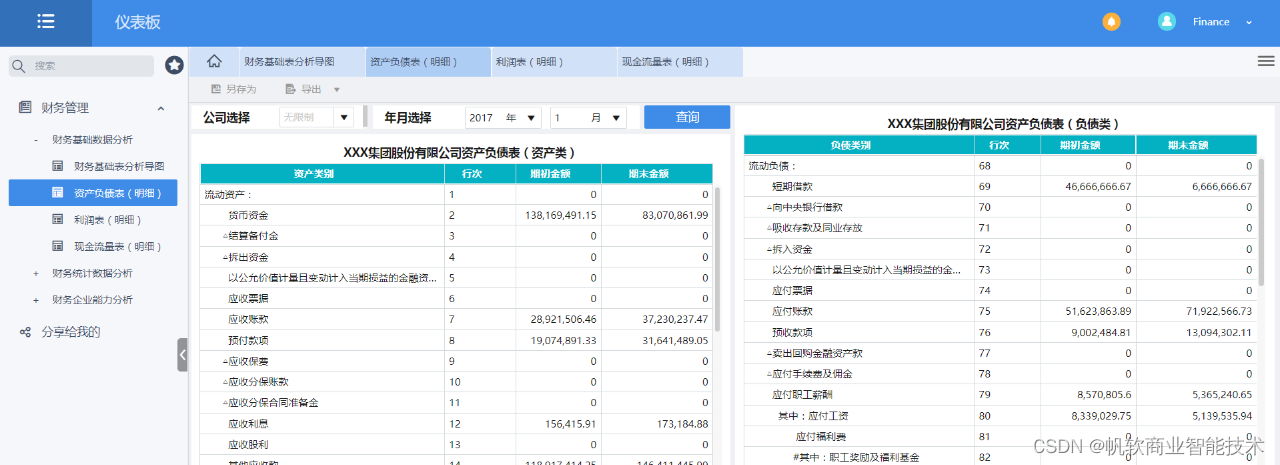Open the tab list menu icon at far right
This screenshot has height=465, width=1280.
[x=1265, y=61]
